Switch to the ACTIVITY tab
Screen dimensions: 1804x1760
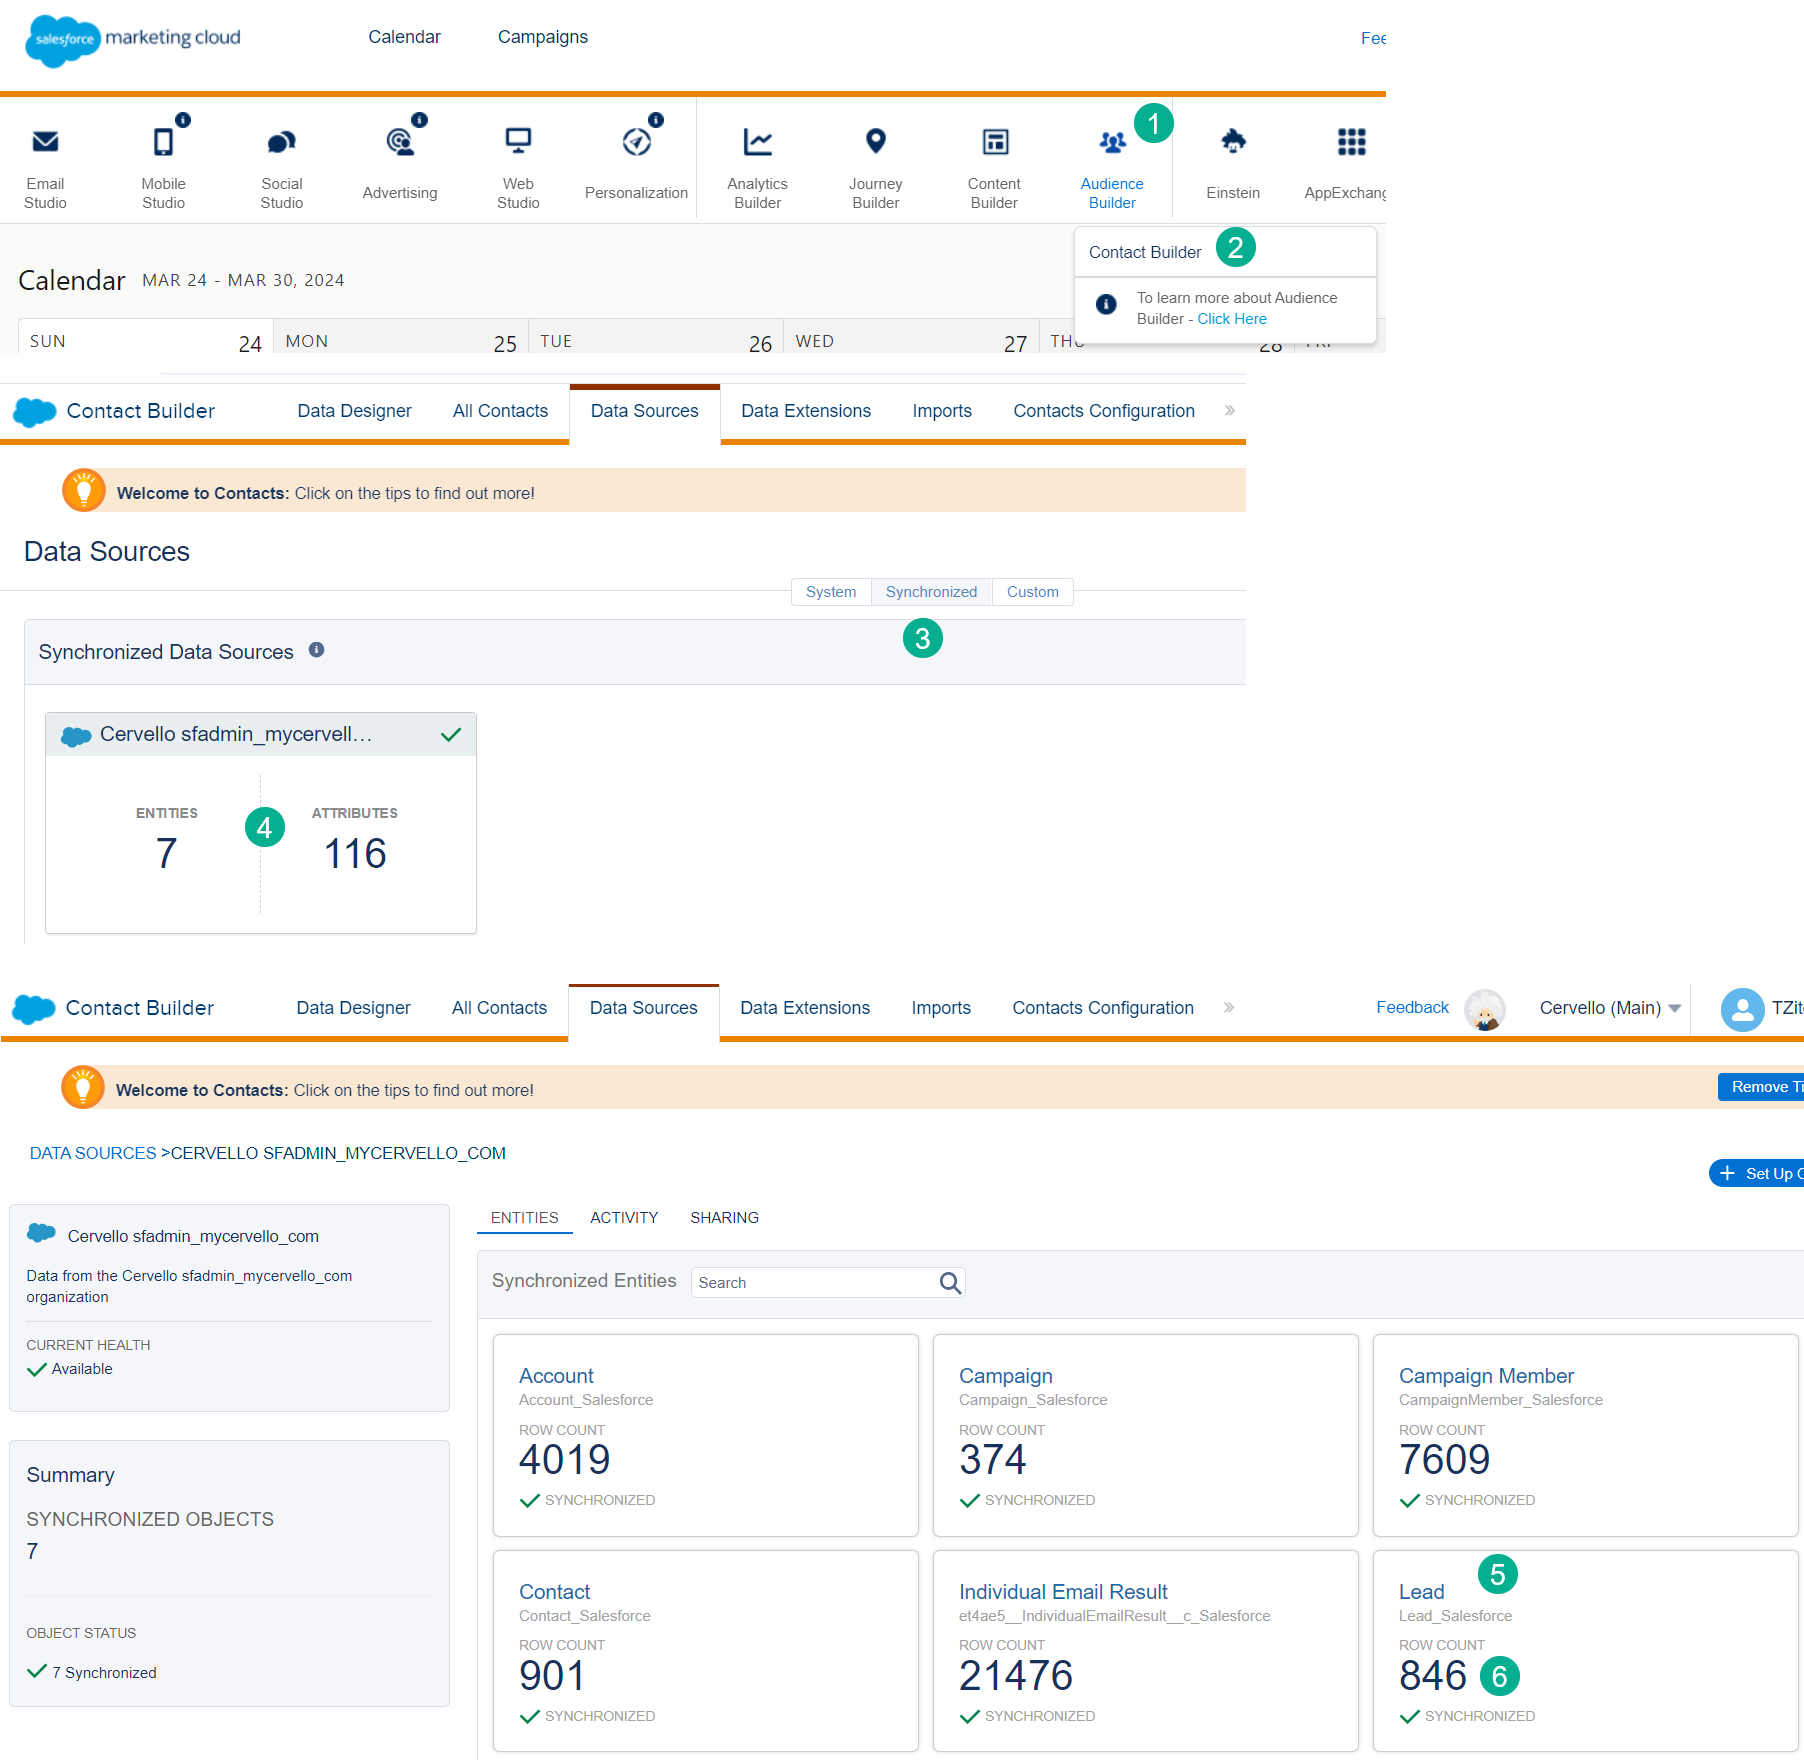(x=623, y=1217)
